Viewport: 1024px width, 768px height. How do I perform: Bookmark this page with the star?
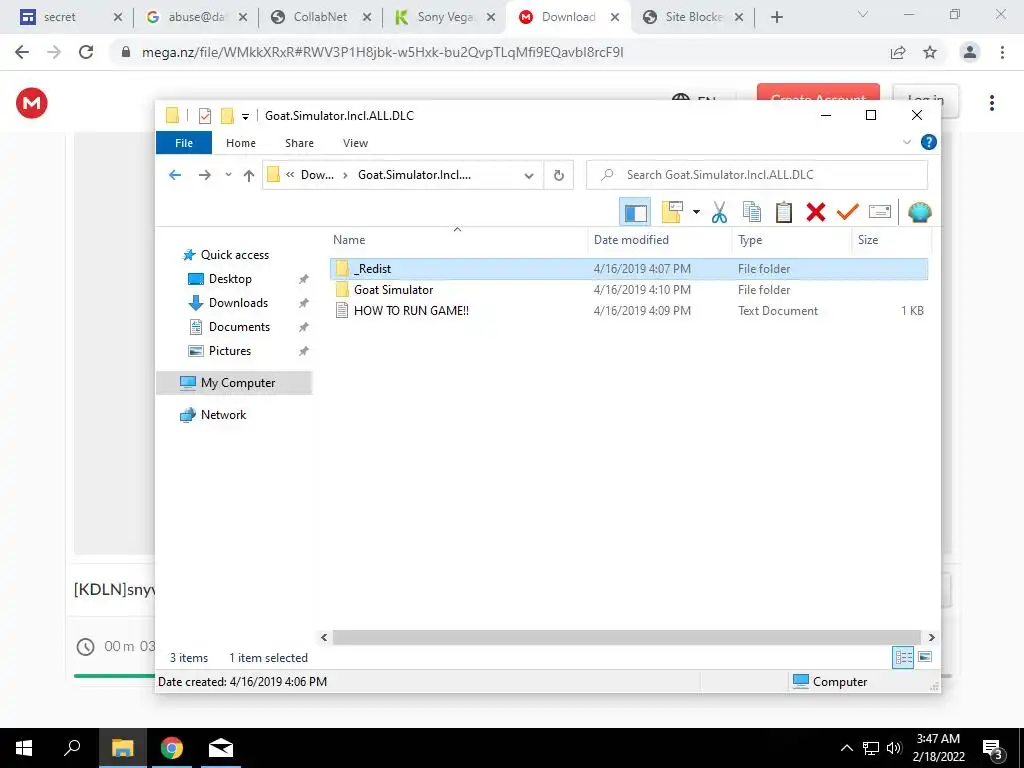[x=930, y=52]
